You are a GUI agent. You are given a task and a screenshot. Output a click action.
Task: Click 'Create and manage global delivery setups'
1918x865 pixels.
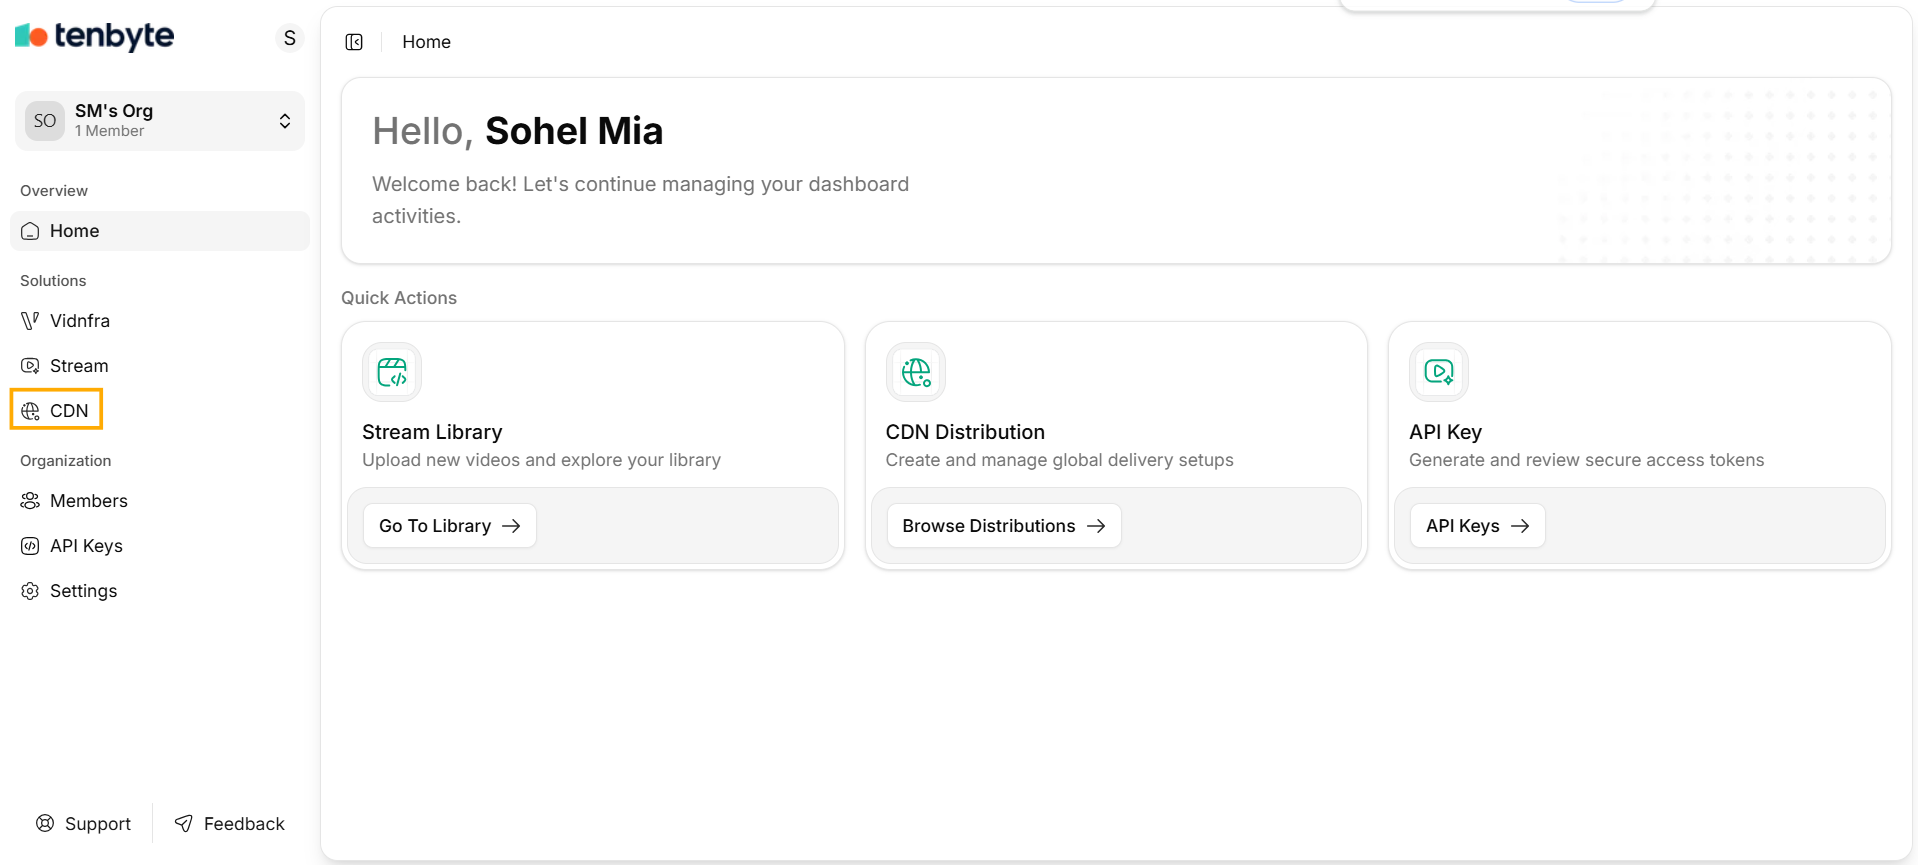[x=1059, y=460]
